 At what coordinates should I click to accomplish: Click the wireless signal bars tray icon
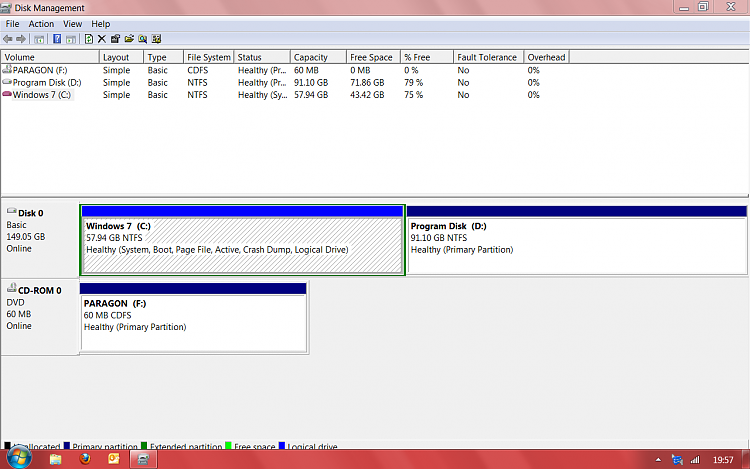tap(695, 460)
